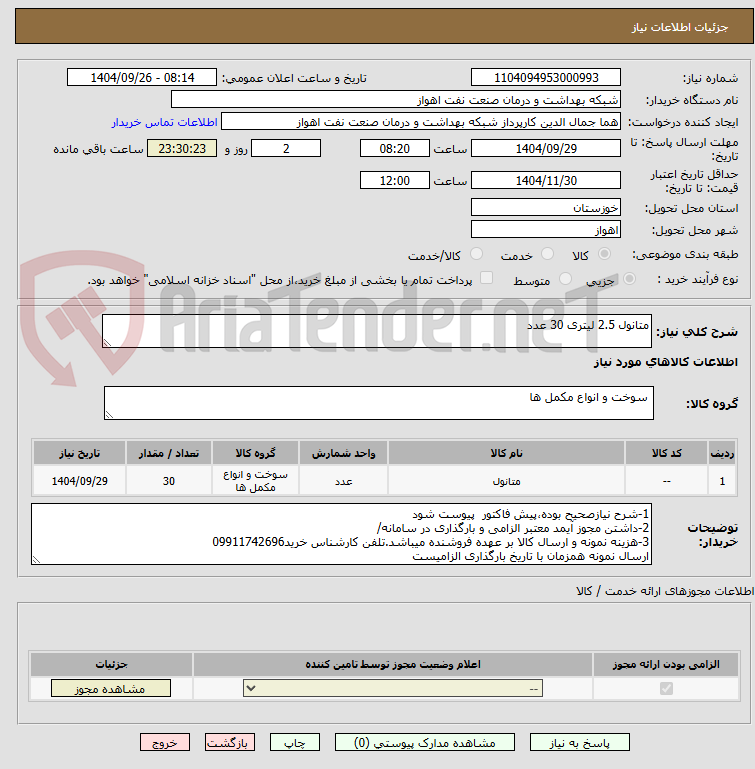Click the کد کالا column header

coord(666,453)
